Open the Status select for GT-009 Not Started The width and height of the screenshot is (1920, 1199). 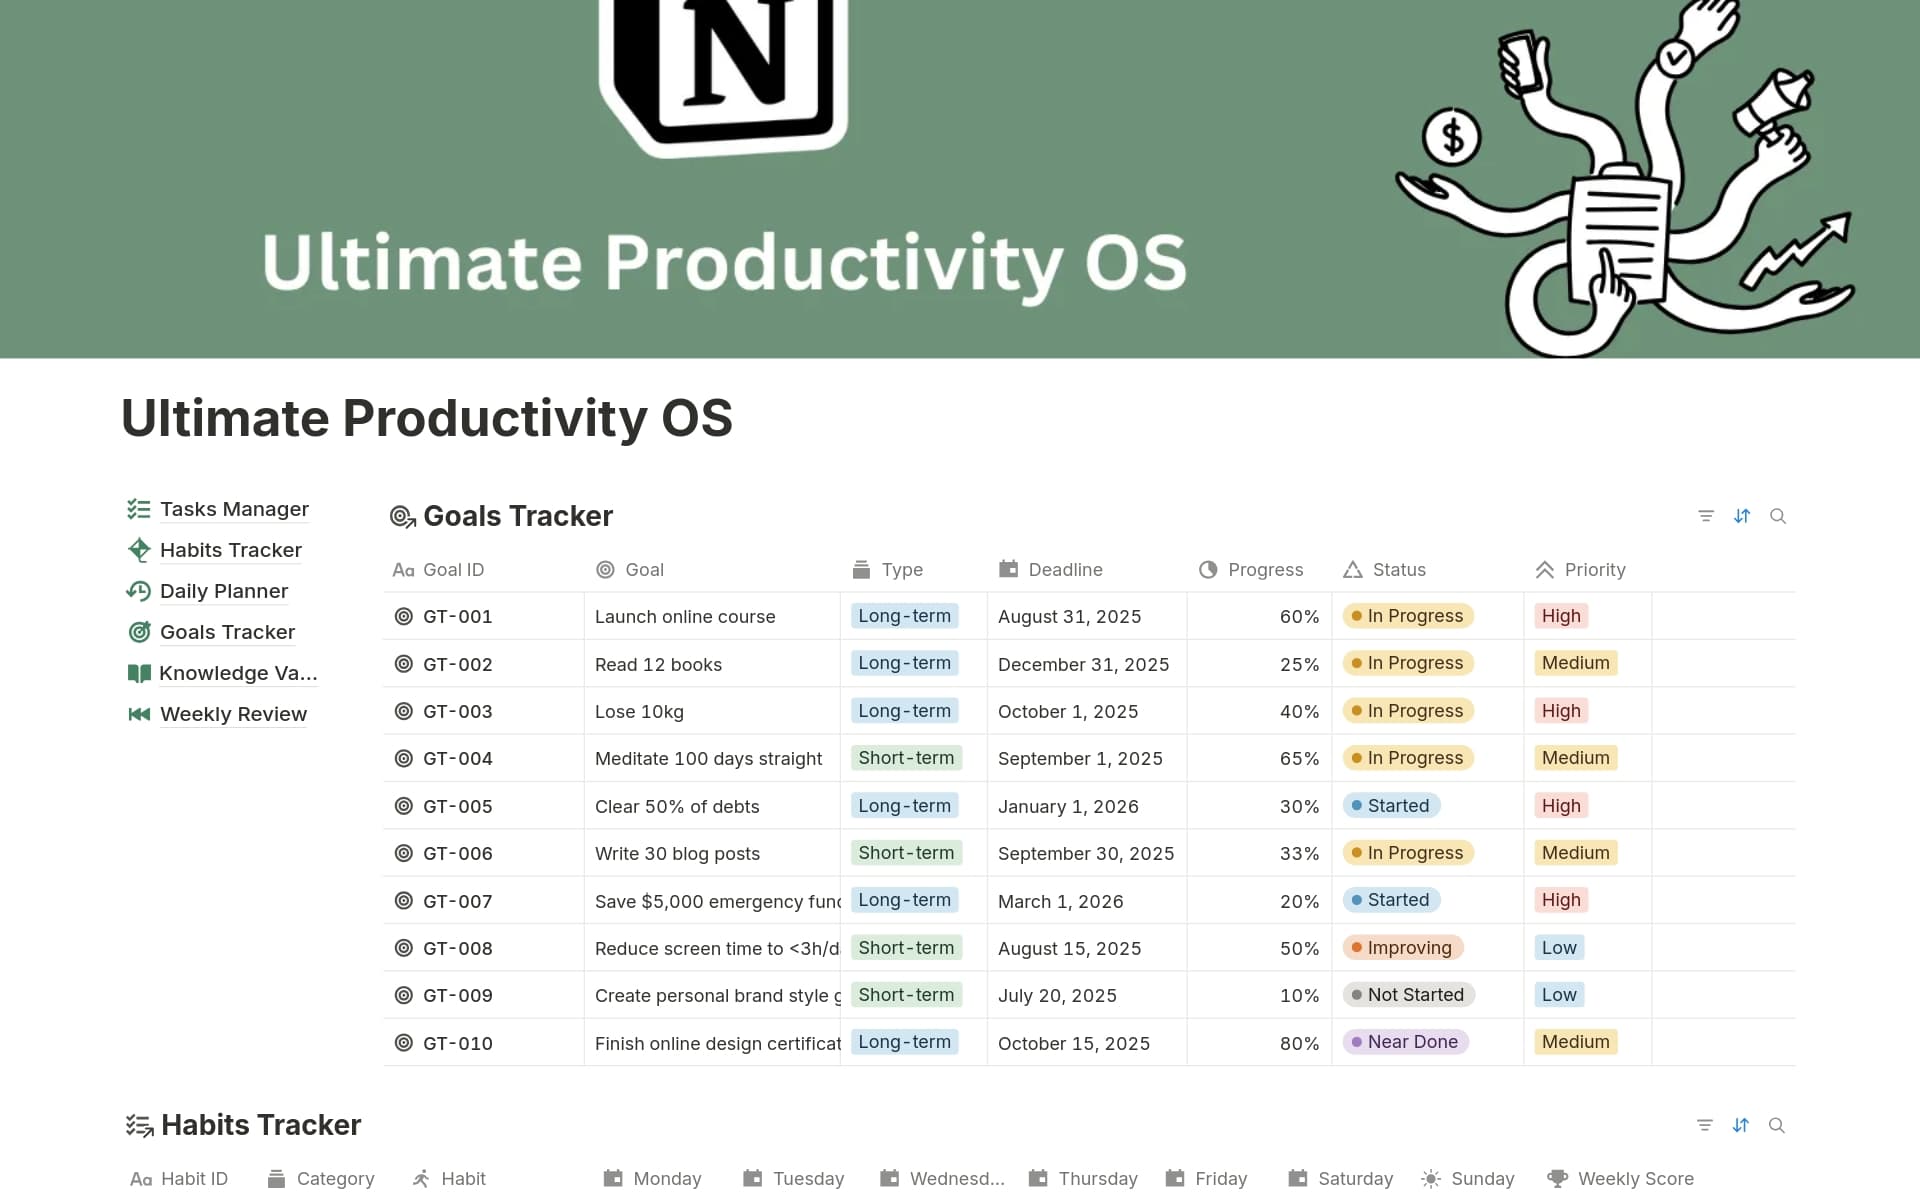pos(1408,995)
